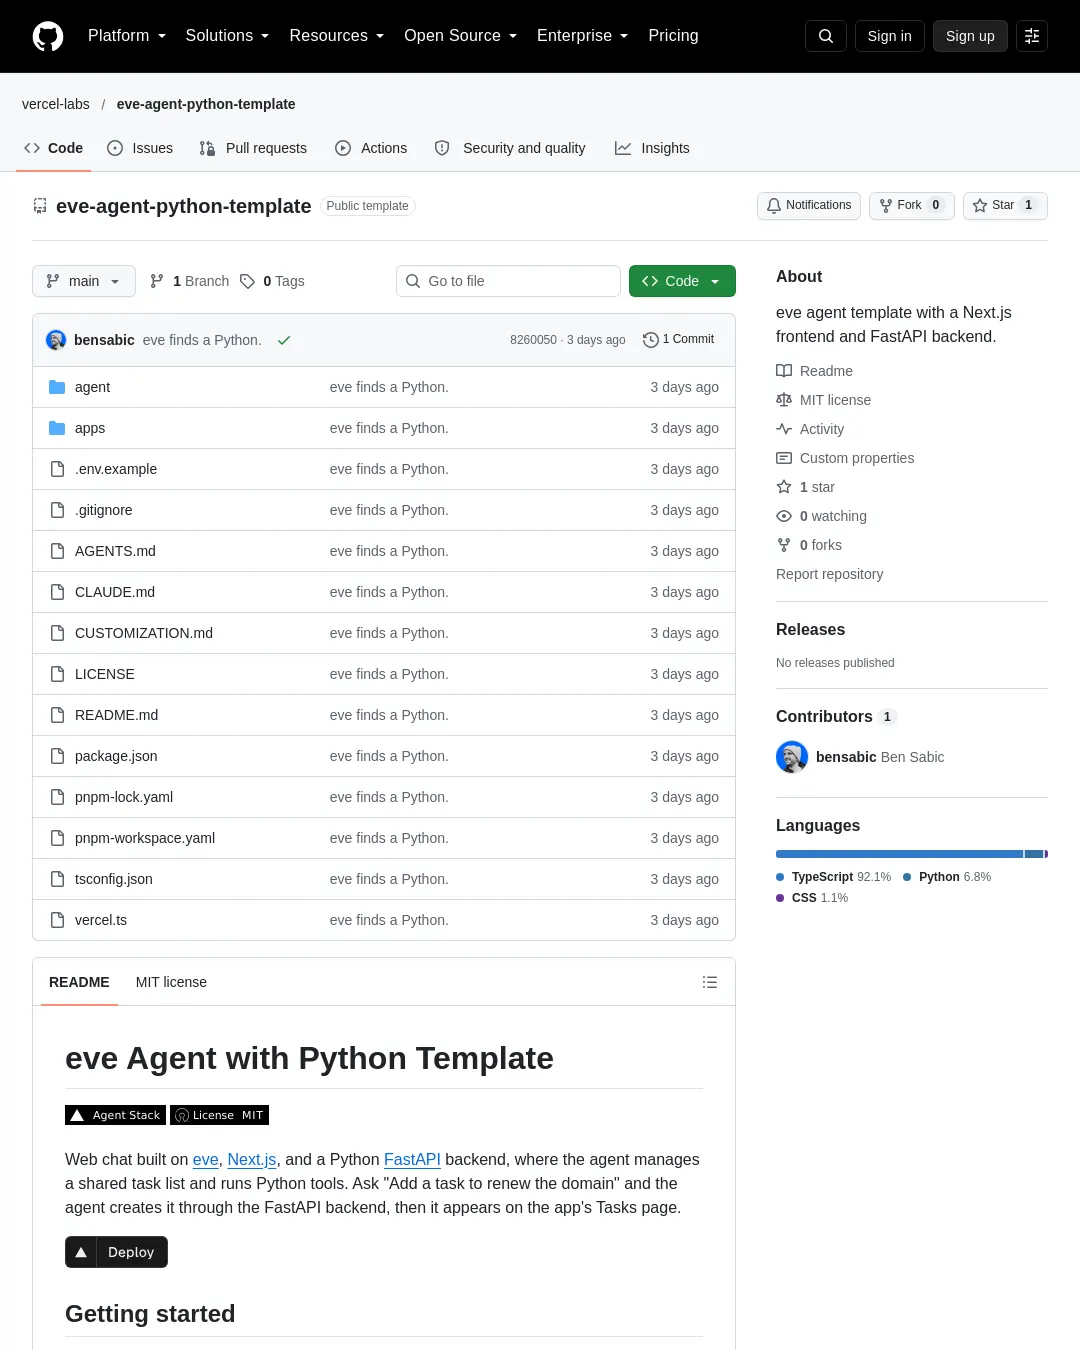Image resolution: width=1080 pixels, height=1350 pixels.
Task: Expand the Solutions menu
Action: pos(227,36)
